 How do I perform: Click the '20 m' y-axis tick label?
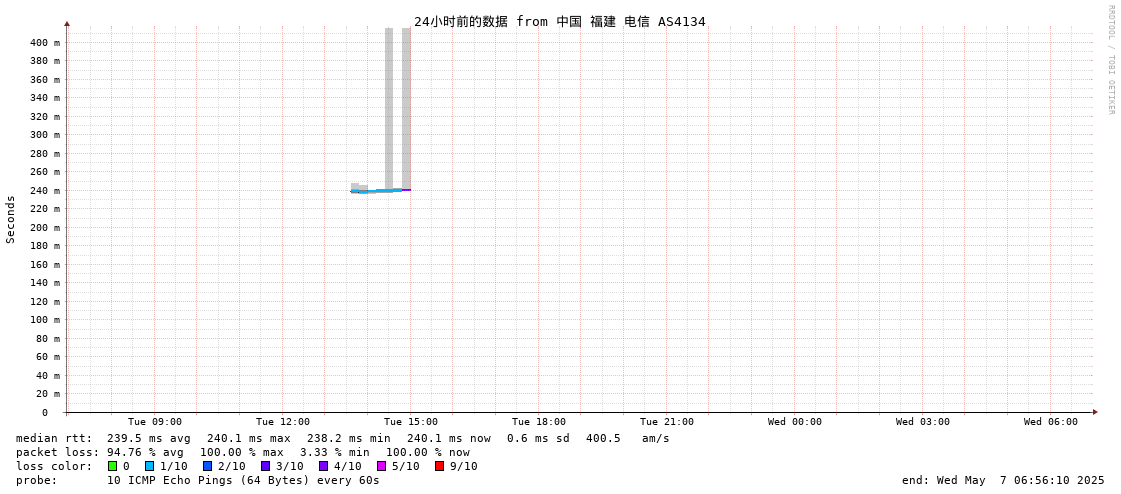click(48, 394)
